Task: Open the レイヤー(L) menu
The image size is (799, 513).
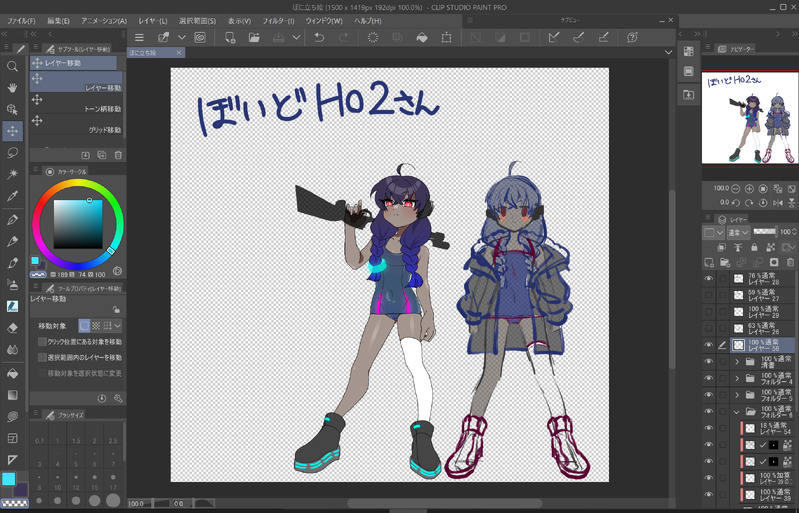Action: [154, 20]
